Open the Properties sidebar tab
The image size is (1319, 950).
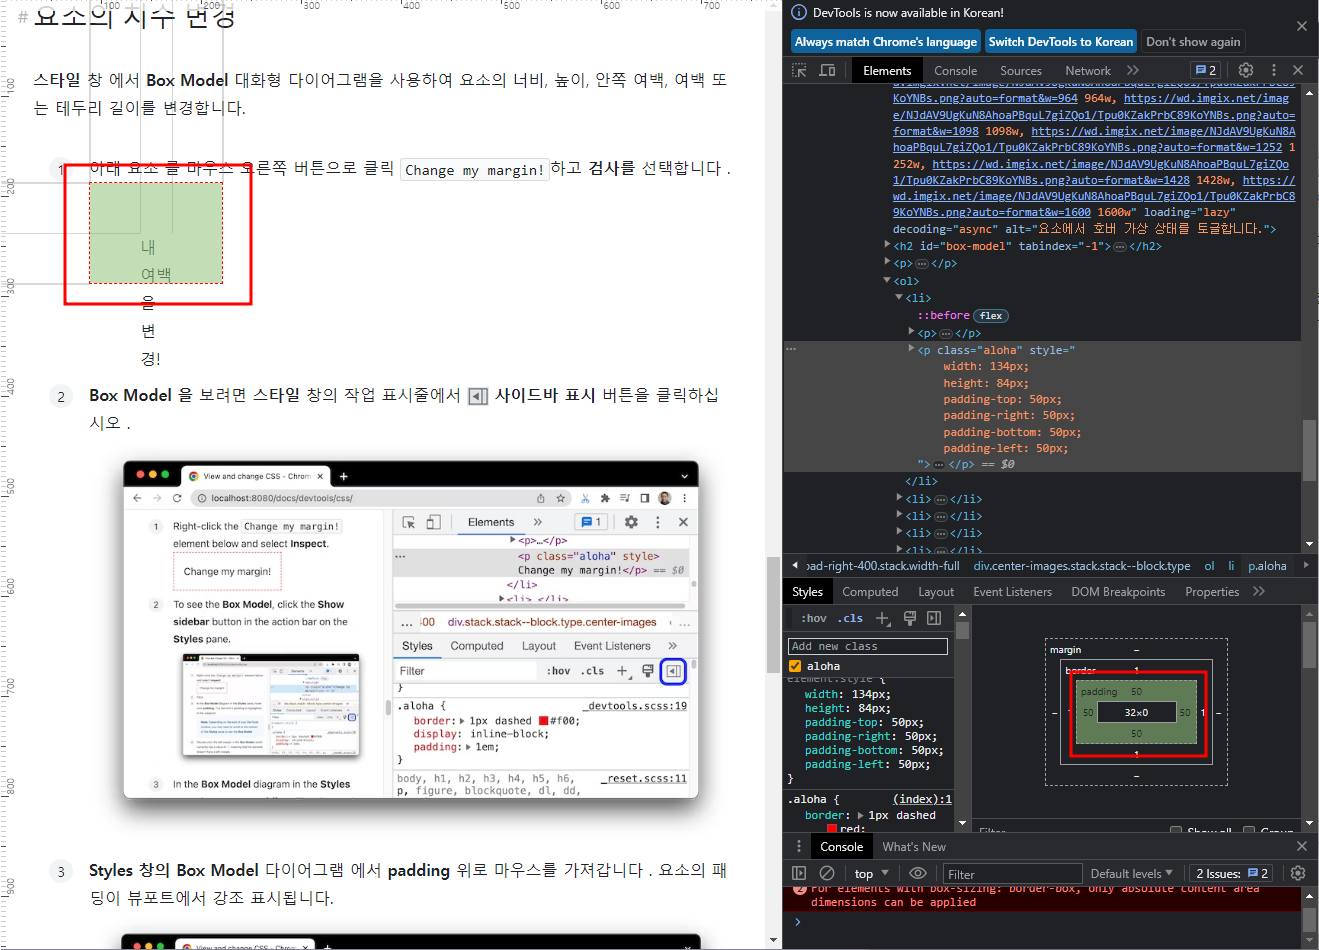pyautogui.click(x=1212, y=591)
